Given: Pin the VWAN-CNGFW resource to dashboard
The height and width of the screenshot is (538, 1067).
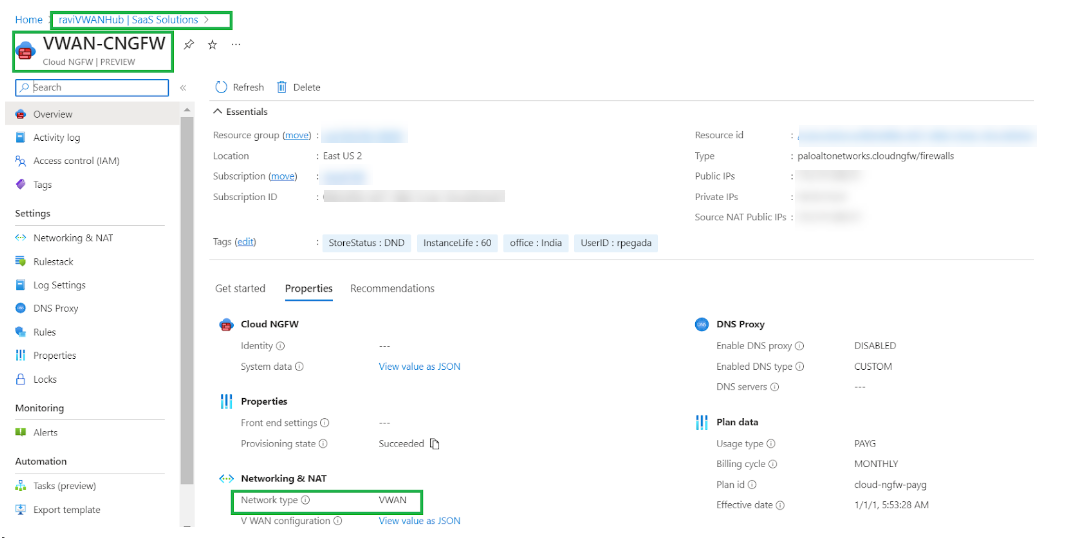Looking at the screenshot, I should pyautogui.click(x=189, y=45).
